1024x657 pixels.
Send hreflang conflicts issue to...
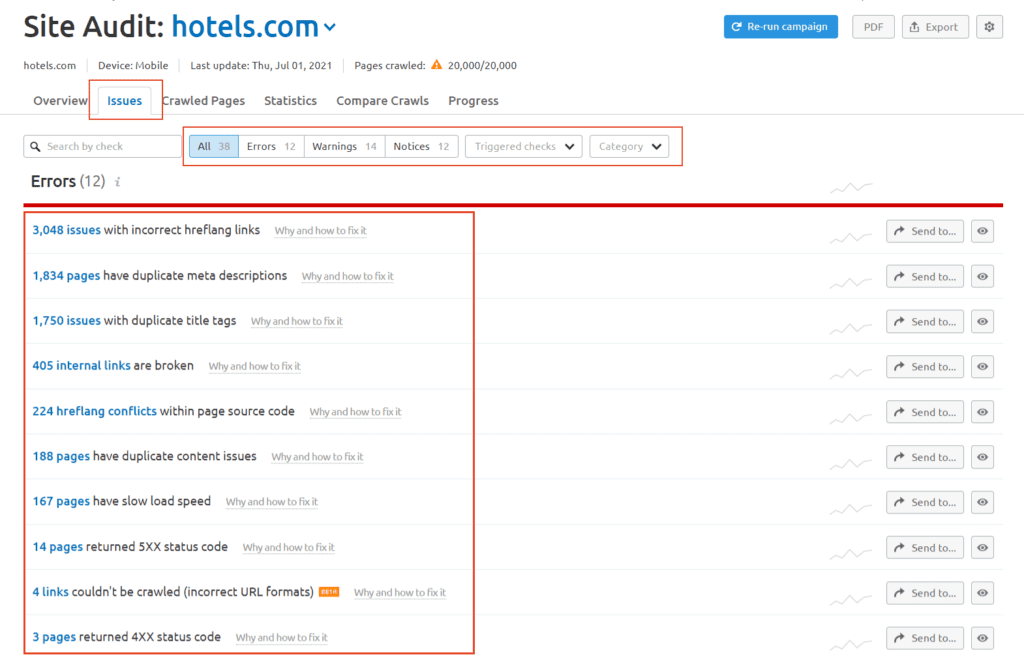click(x=925, y=412)
